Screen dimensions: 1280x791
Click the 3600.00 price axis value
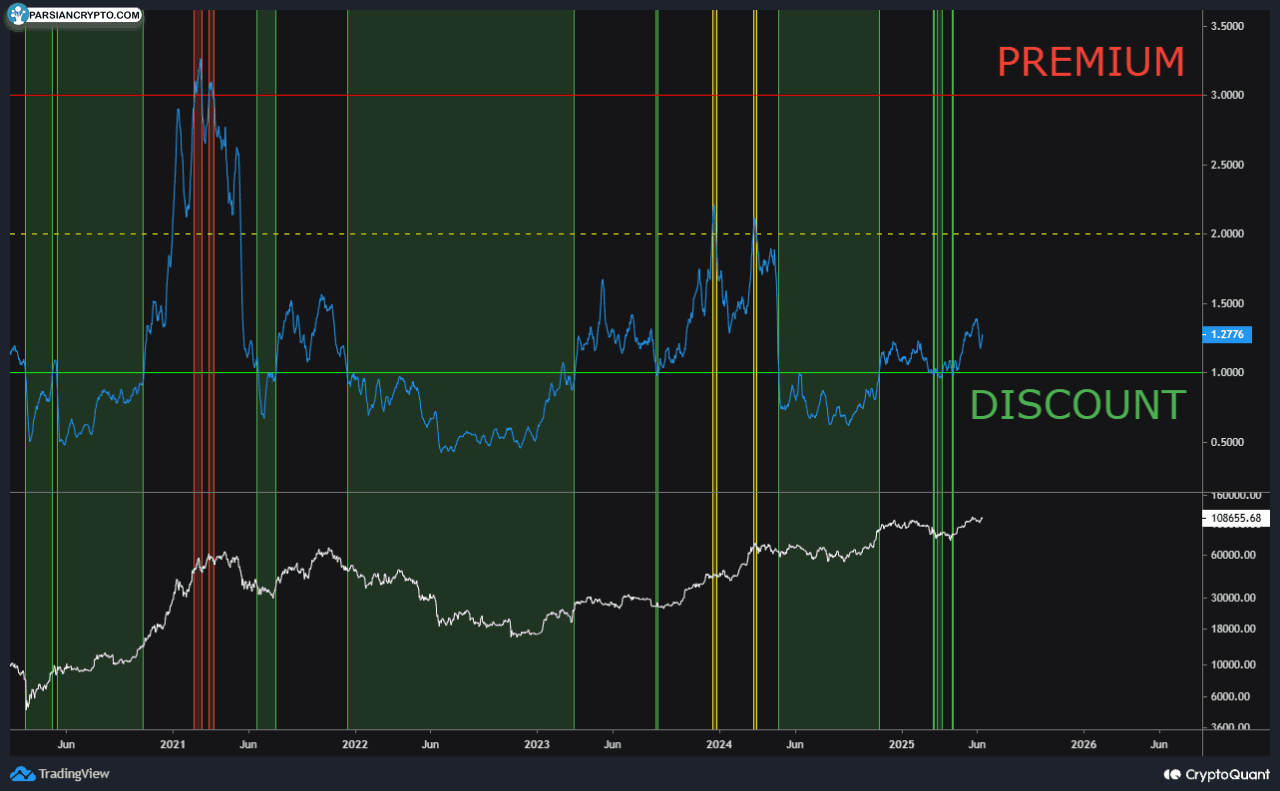pos(1229,727)
